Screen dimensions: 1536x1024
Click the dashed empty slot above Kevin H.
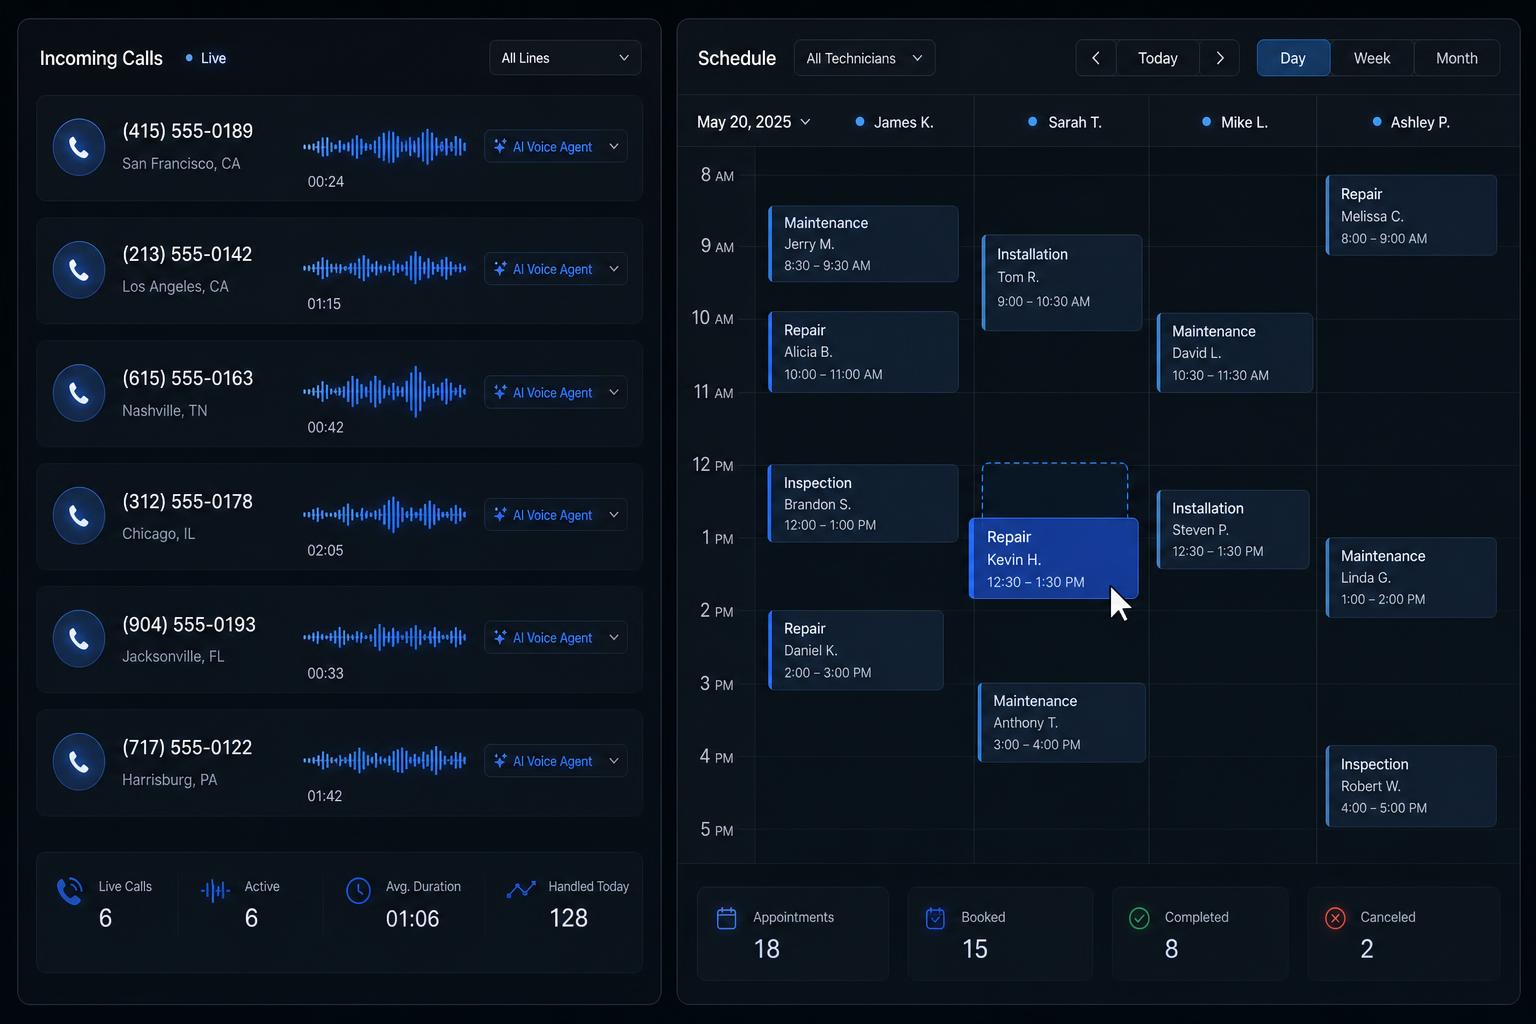click(x=1055, y=489)
